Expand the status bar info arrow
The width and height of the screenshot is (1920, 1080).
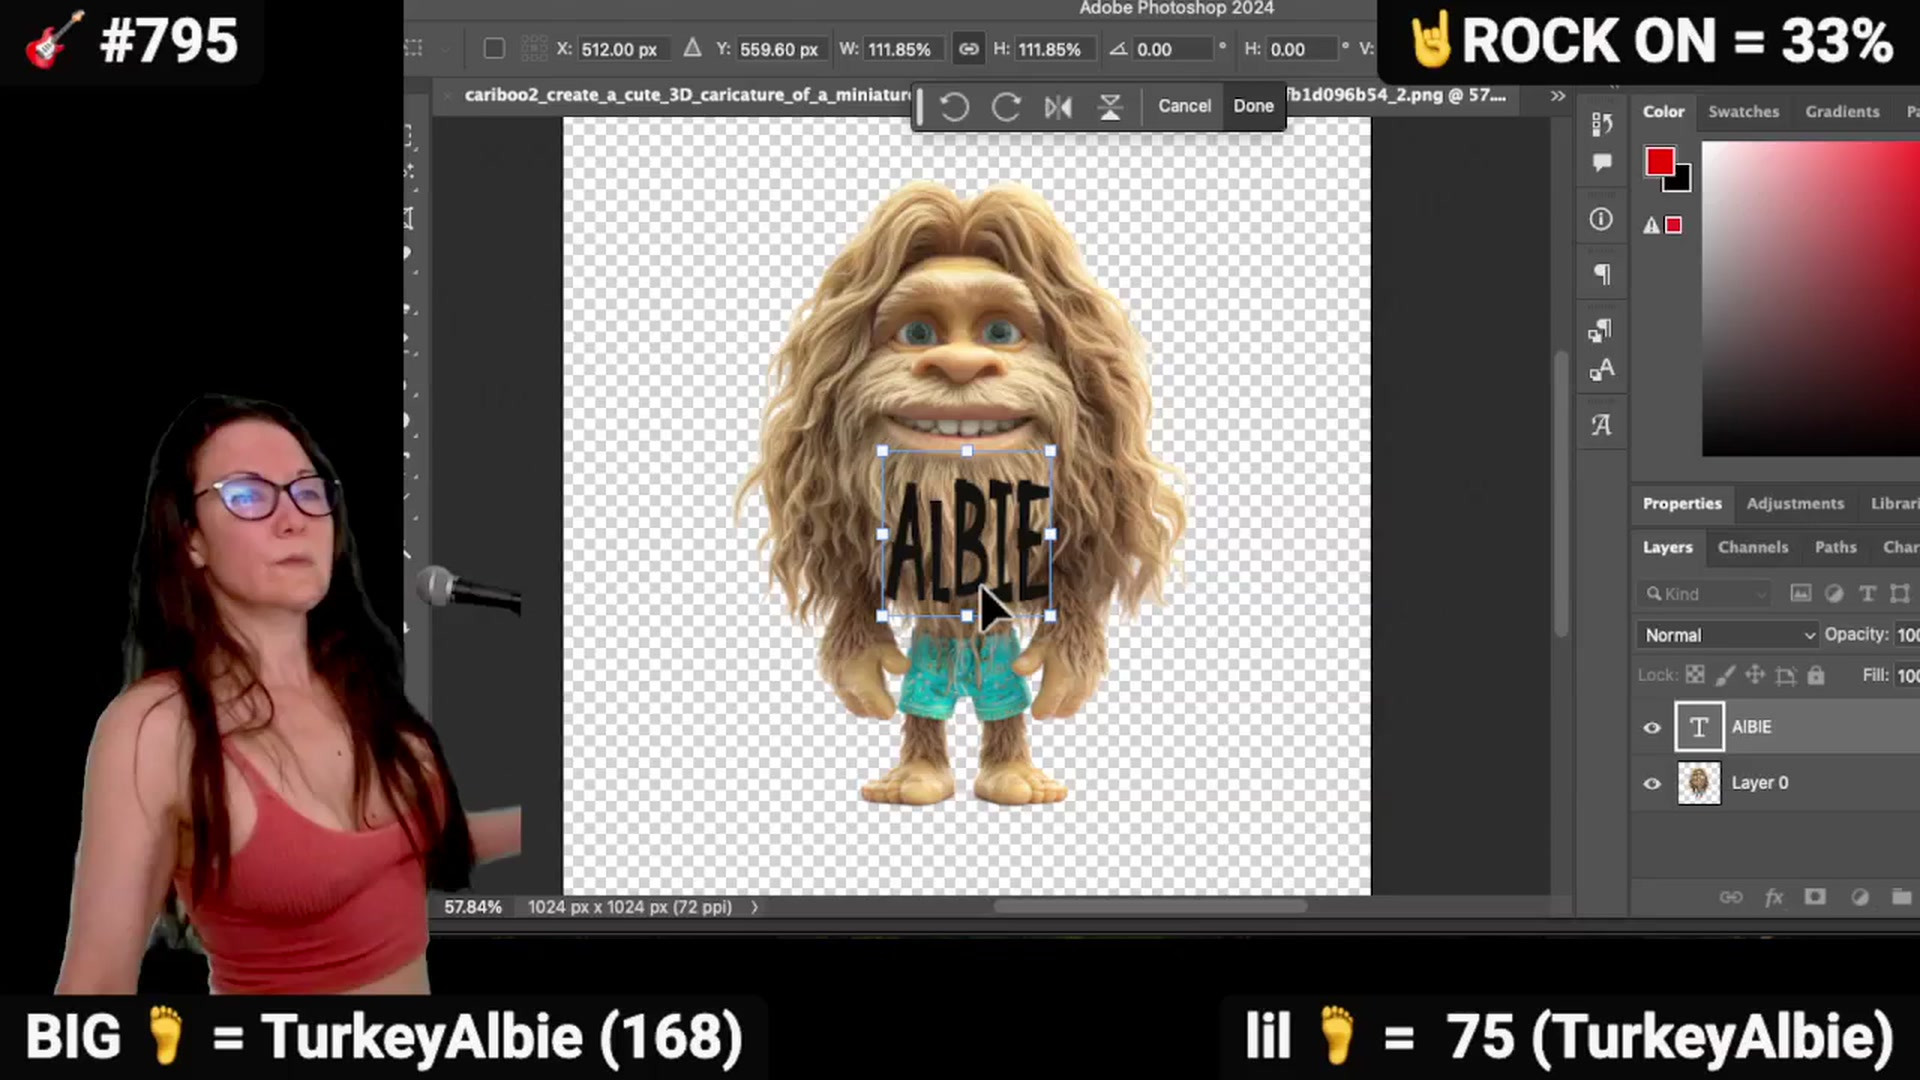[755, 907]
